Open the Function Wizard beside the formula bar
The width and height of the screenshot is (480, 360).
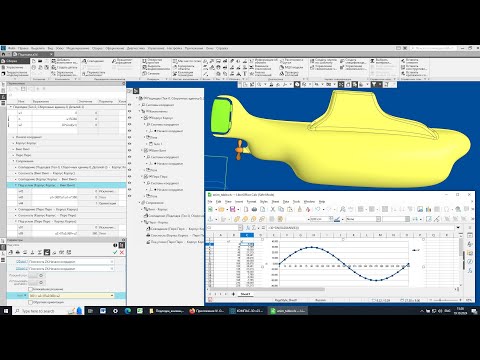pyautogui.click(x=248, y=227)
